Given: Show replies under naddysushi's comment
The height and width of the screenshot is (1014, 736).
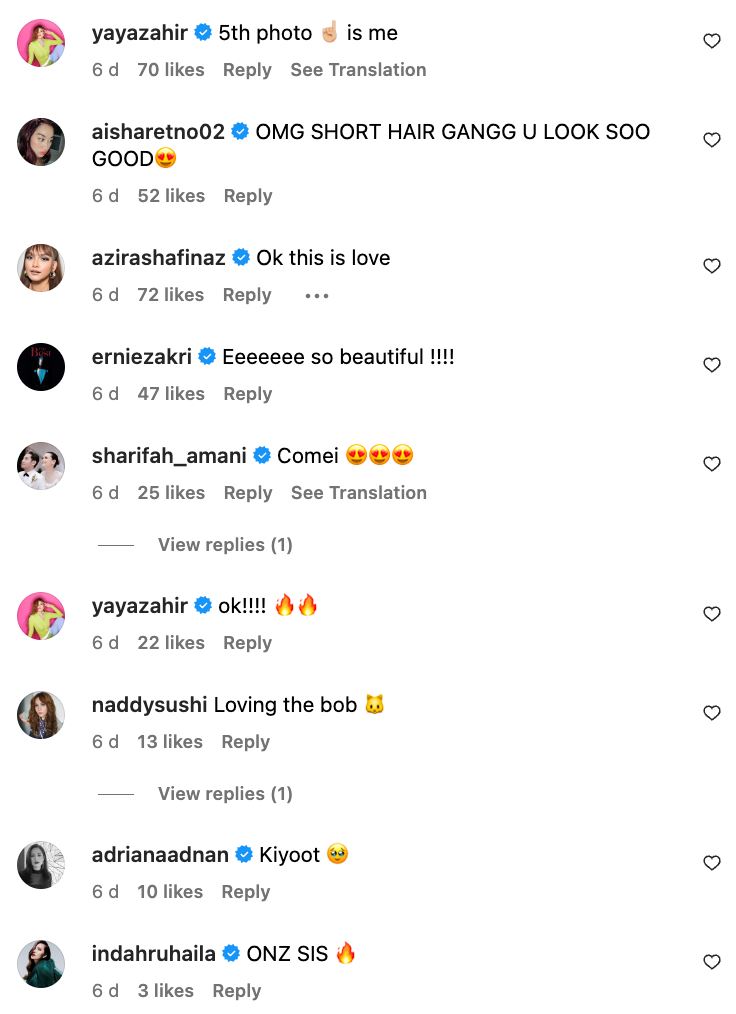Looking at the screenshot, I should click(x=225, y=794).
